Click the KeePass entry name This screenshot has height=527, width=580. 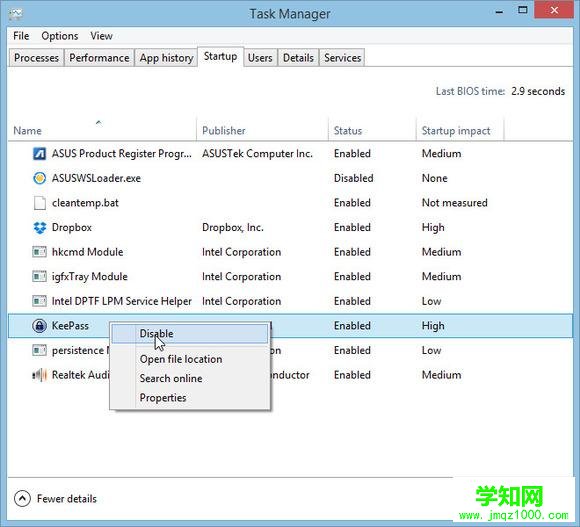coord(70,326)
